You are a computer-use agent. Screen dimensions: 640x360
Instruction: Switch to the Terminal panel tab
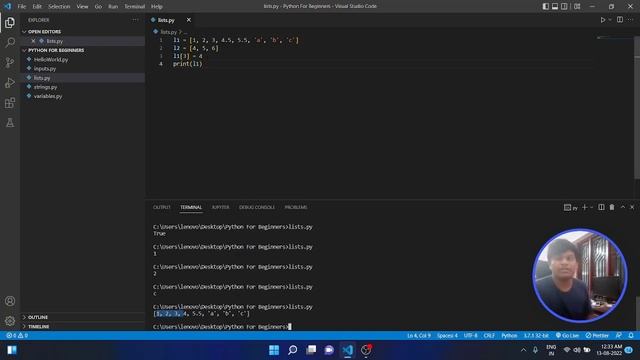pyautogui.click(x=191, y=207)
